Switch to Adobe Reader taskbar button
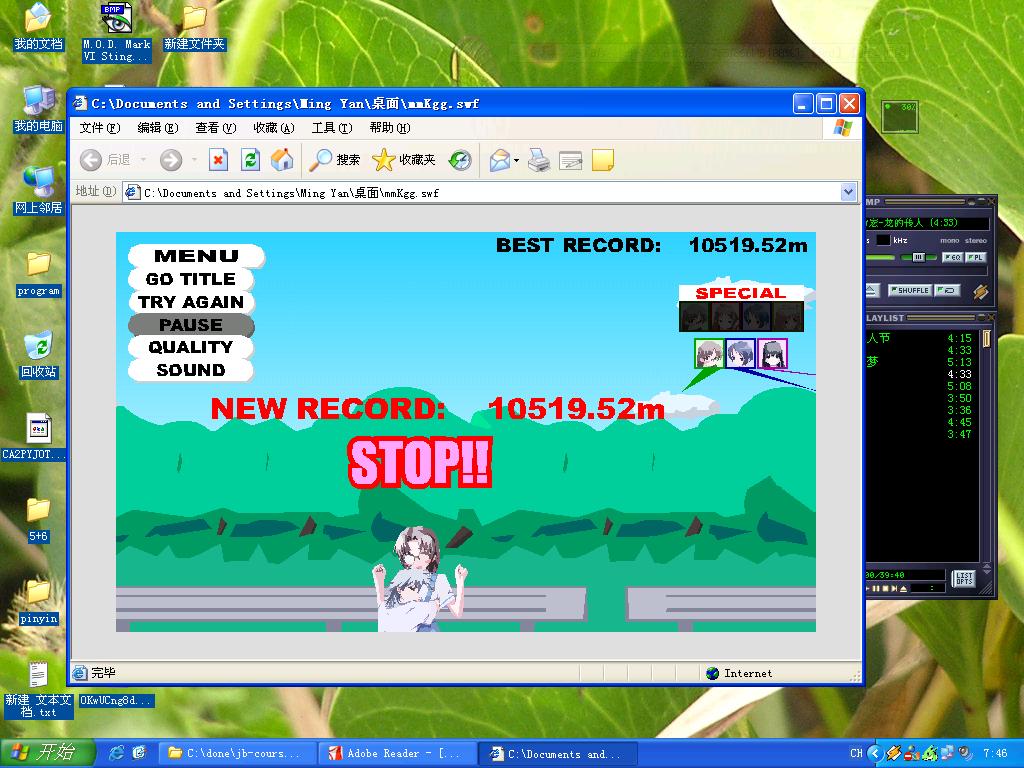The width and height of the screenshot is (1024, 768). (398, 753)
